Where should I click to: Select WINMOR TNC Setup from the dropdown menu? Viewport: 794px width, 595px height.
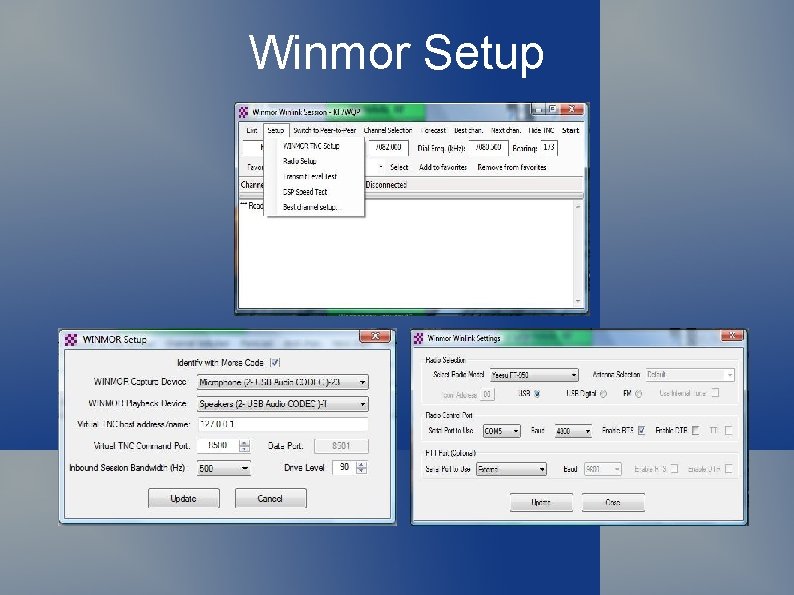(x=311, y=146)
